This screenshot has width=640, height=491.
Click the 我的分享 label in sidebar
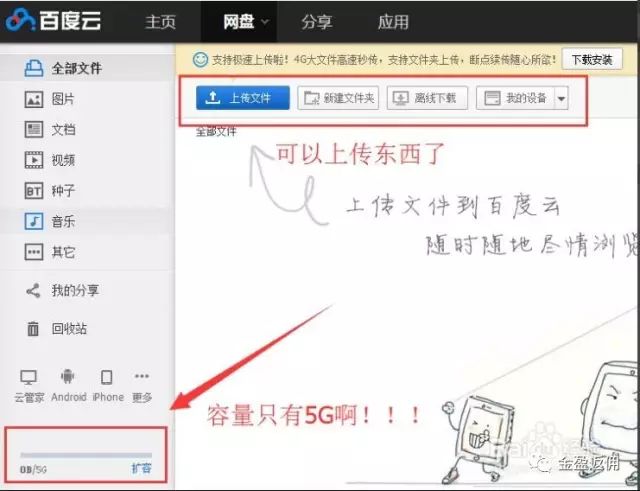pos(75,291)
